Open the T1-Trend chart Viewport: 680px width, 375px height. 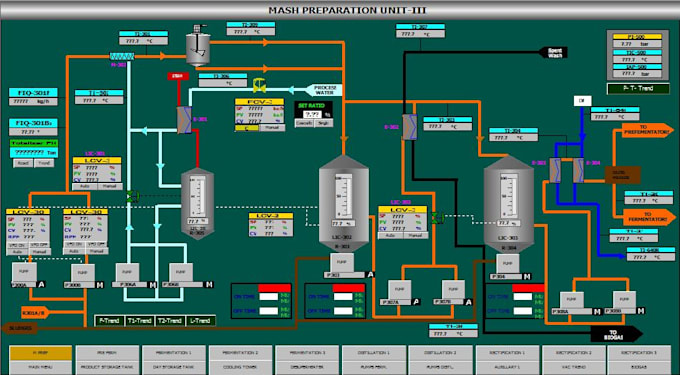click(140, 321)
